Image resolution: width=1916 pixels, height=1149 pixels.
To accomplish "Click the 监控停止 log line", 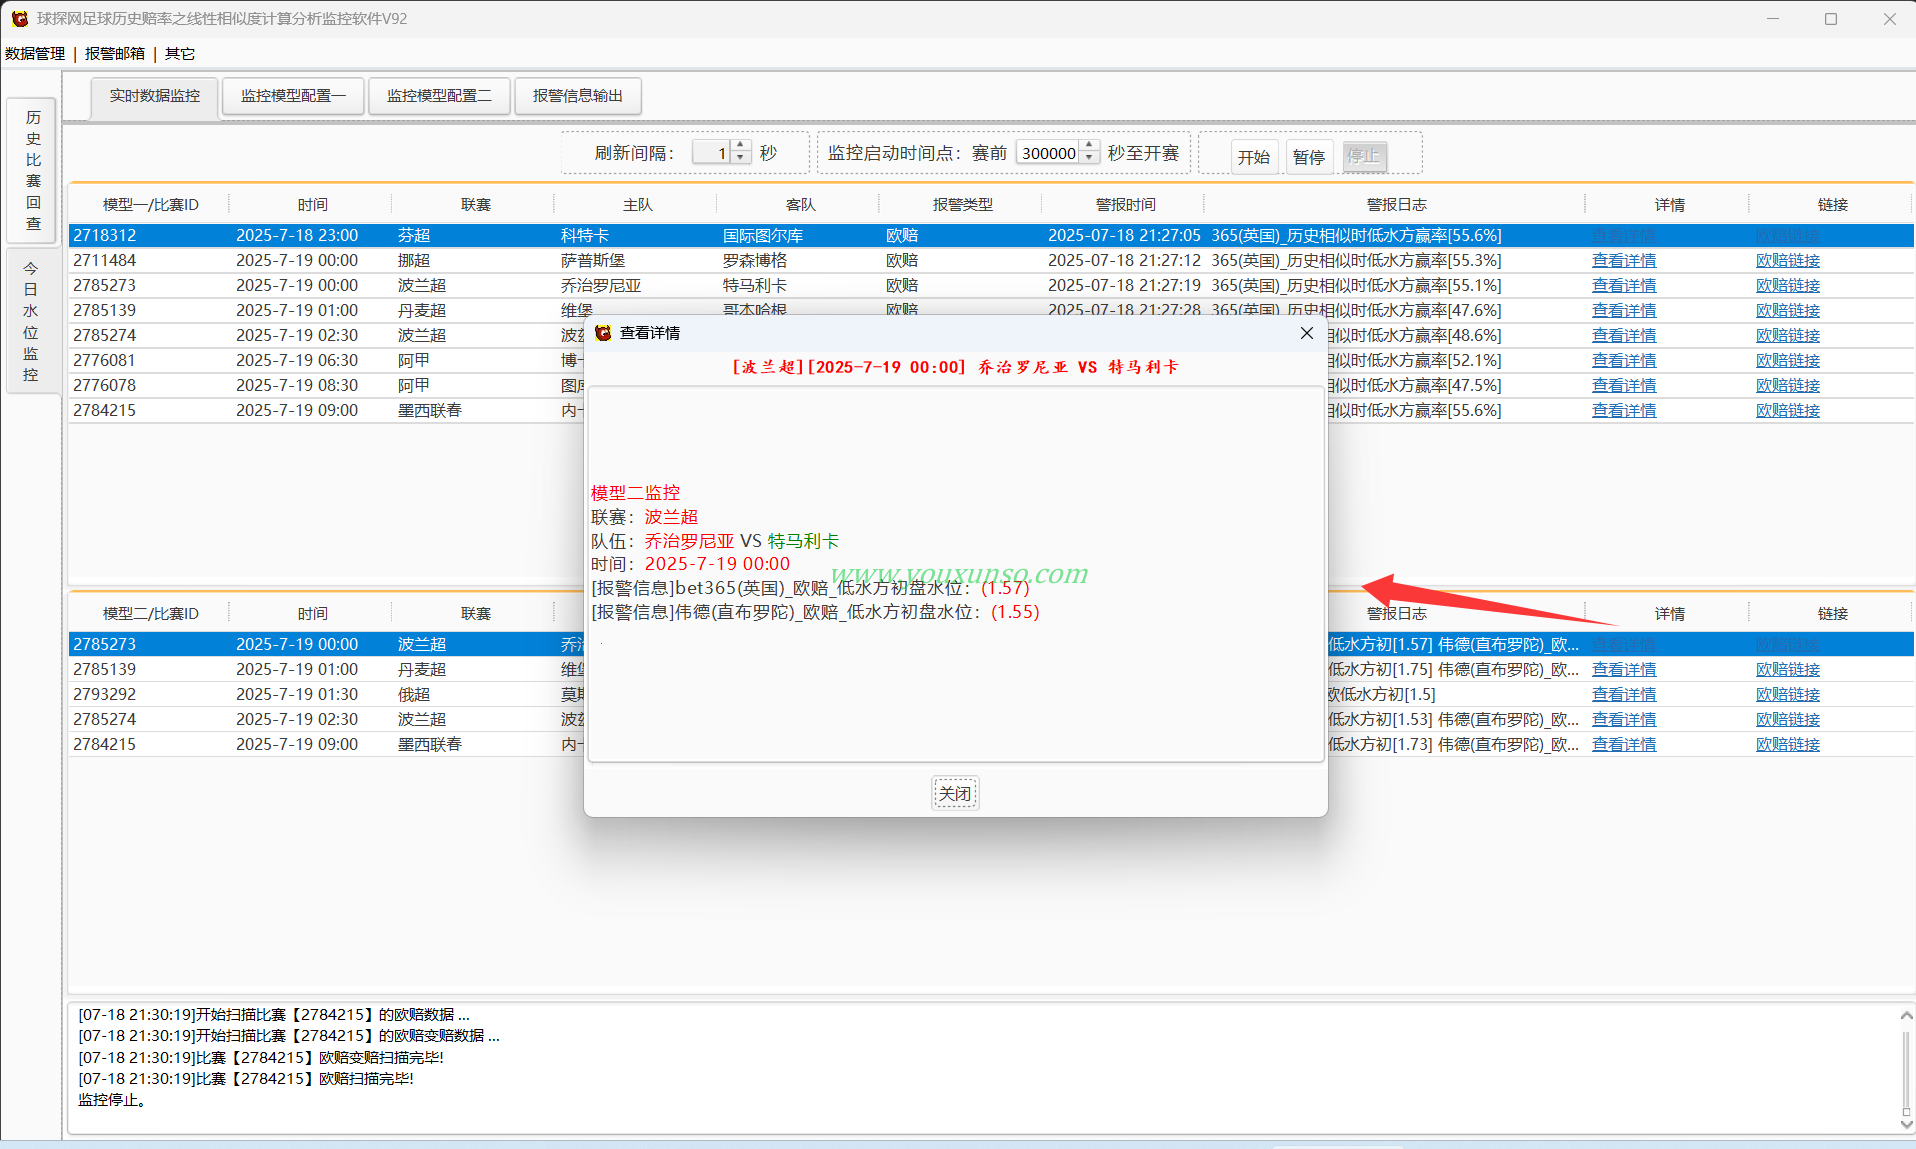I will 113,1100.
